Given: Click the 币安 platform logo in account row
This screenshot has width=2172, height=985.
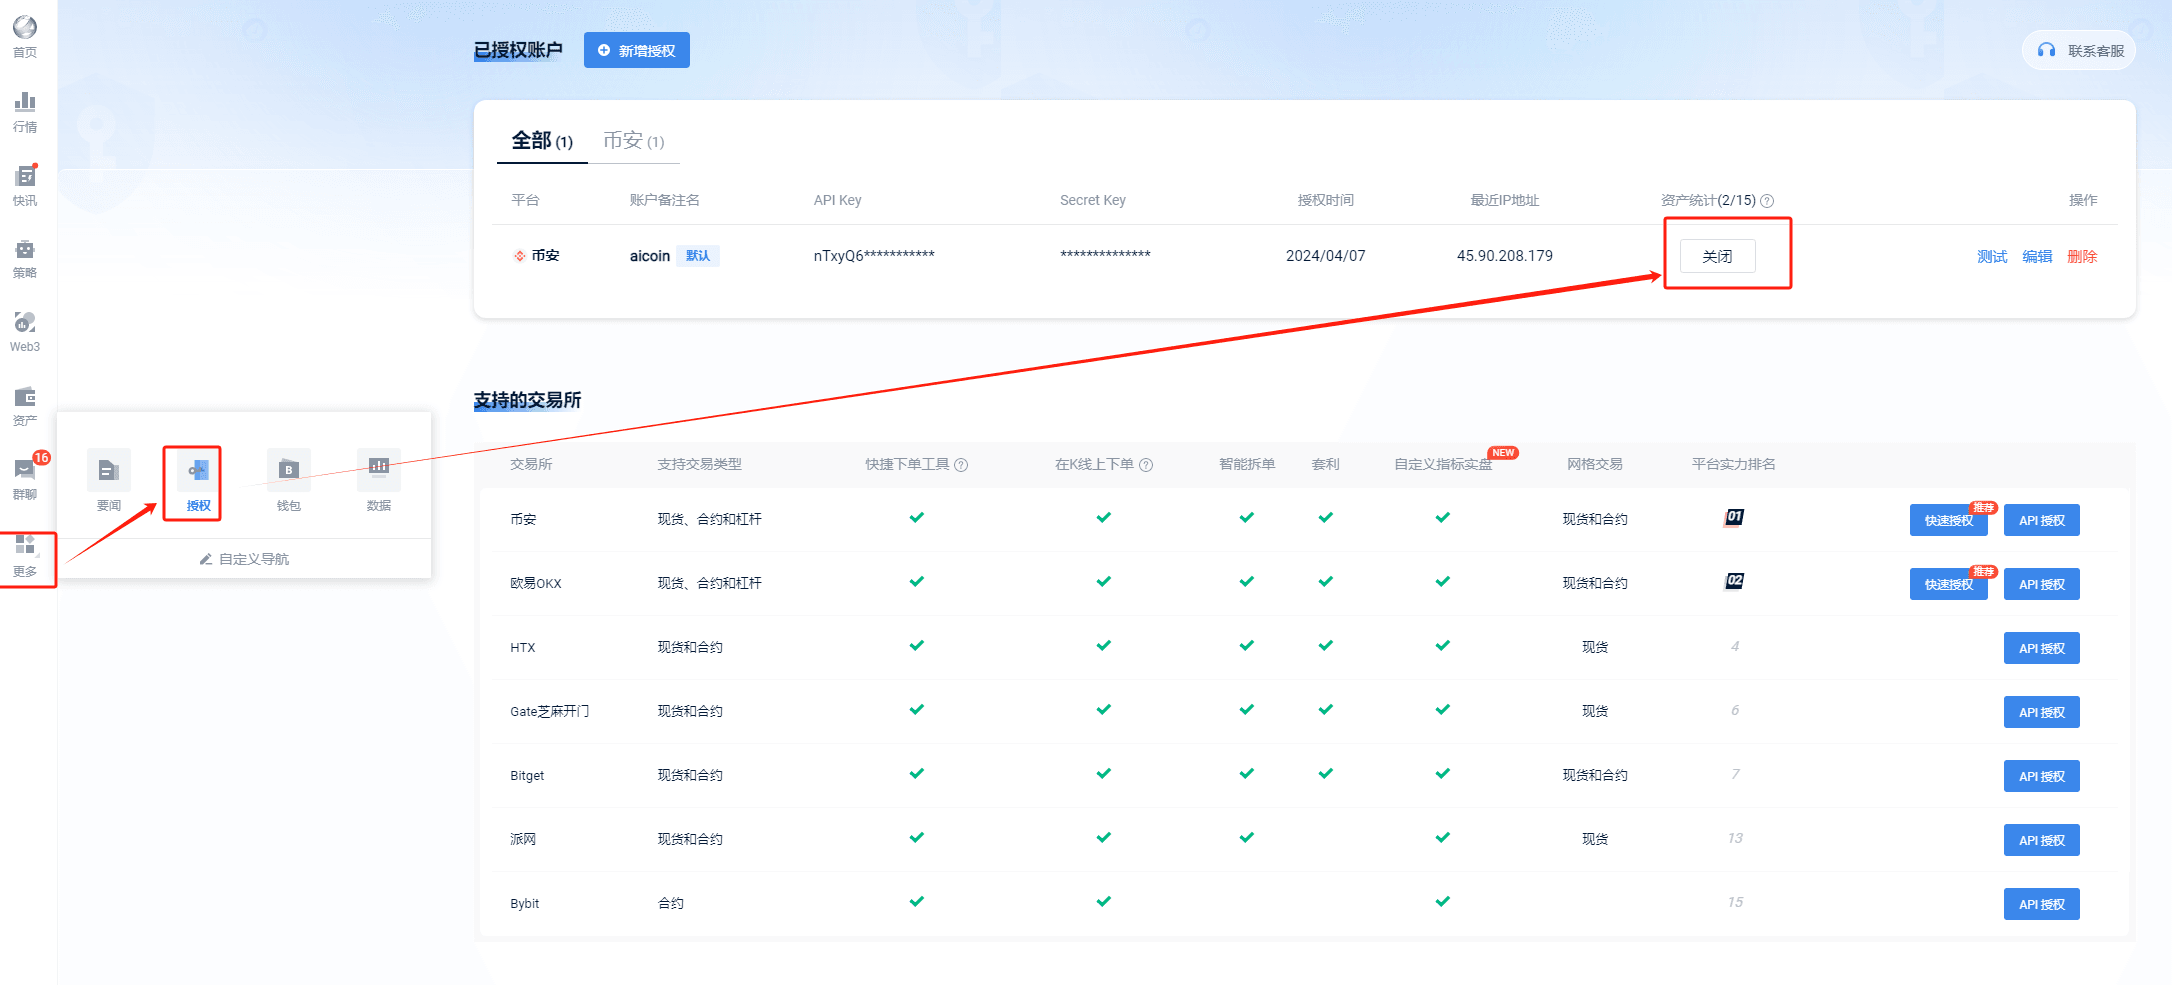Looking at the screenshot, I should pos(520,256).
